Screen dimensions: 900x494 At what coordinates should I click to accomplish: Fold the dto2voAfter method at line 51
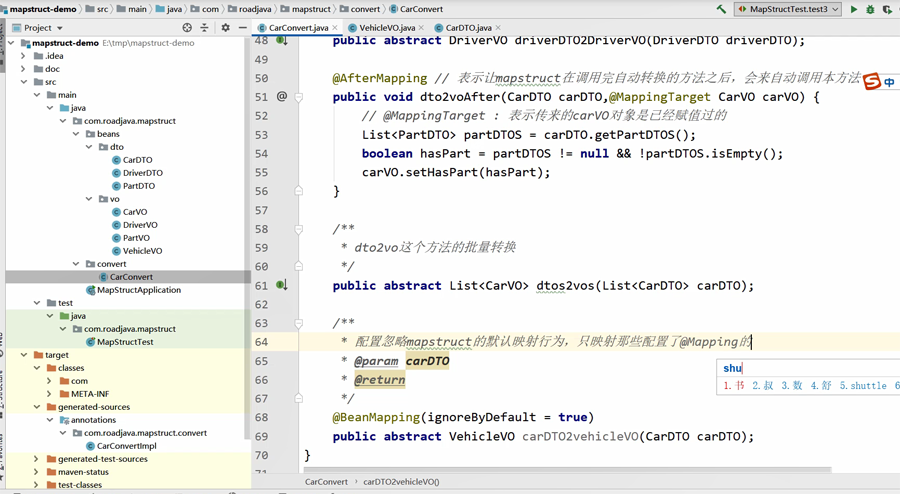tap(298, 97)
